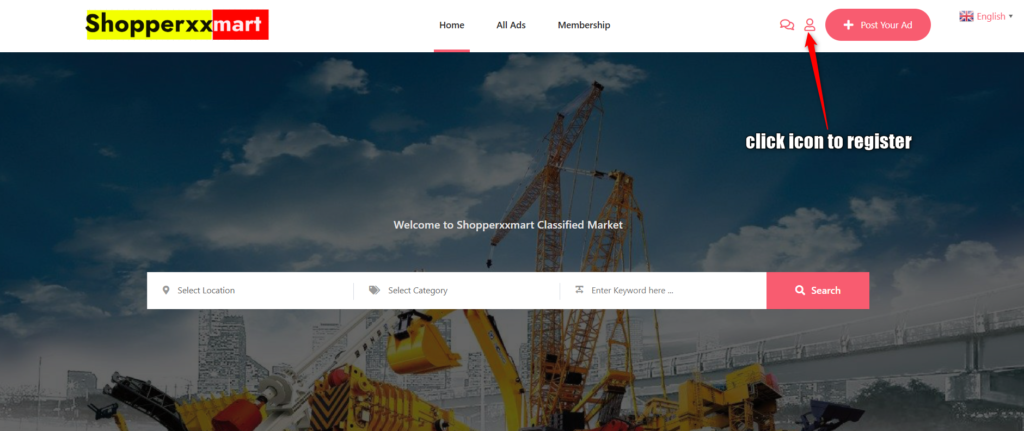
Task: Click the category tag icon
Action: tap(374, 290)
